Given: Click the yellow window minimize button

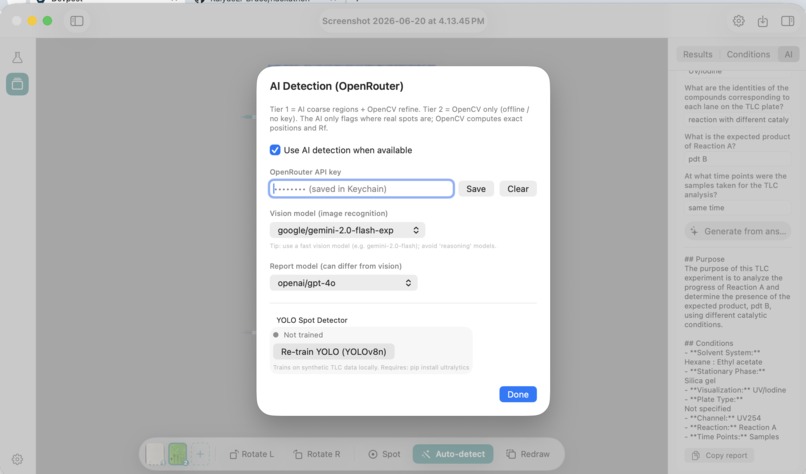Looking at the screenshot, I should [x=32, y=21].
